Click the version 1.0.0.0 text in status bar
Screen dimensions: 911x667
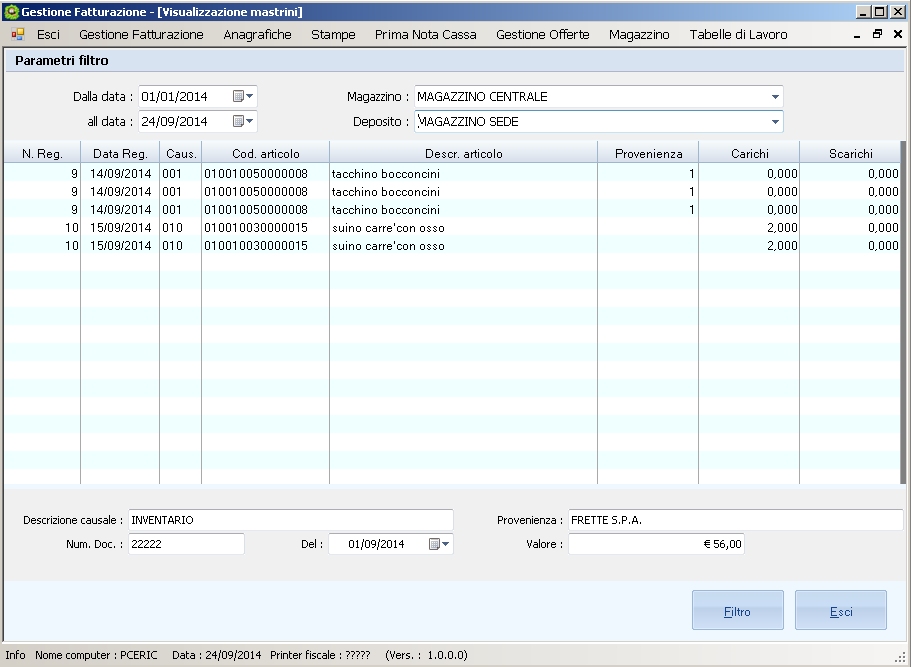(426, 655)
